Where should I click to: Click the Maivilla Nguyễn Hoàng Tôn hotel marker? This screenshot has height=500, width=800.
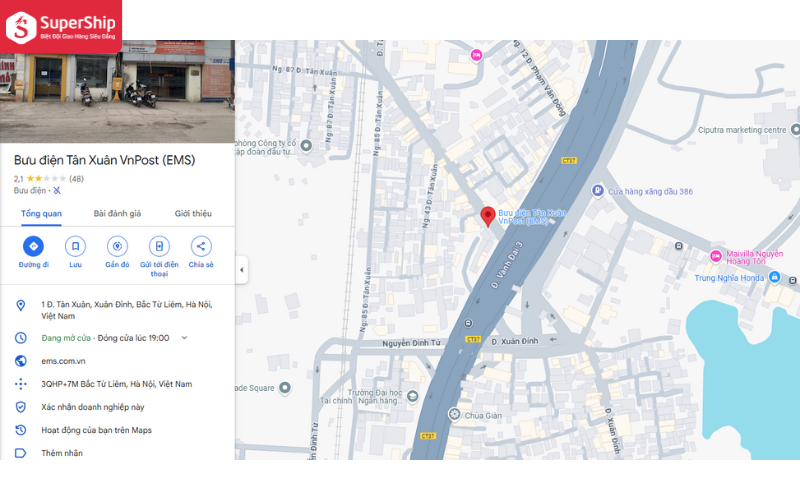[x=716, y=256]
